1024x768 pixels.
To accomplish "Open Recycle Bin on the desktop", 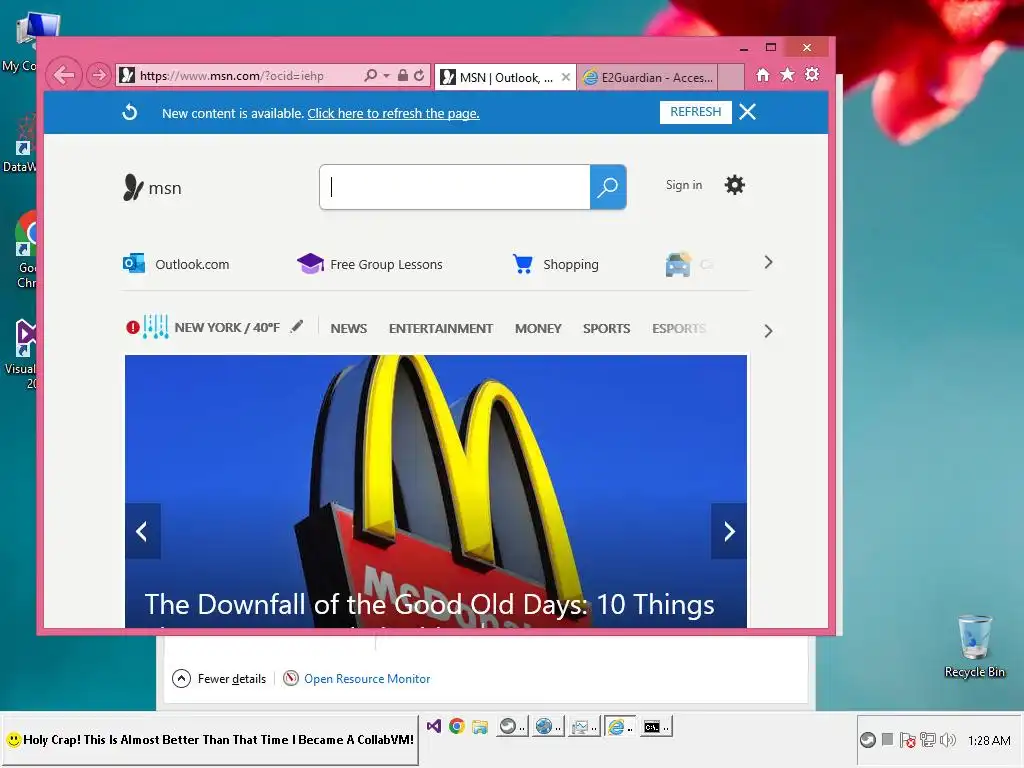I will tap(974, 647).
